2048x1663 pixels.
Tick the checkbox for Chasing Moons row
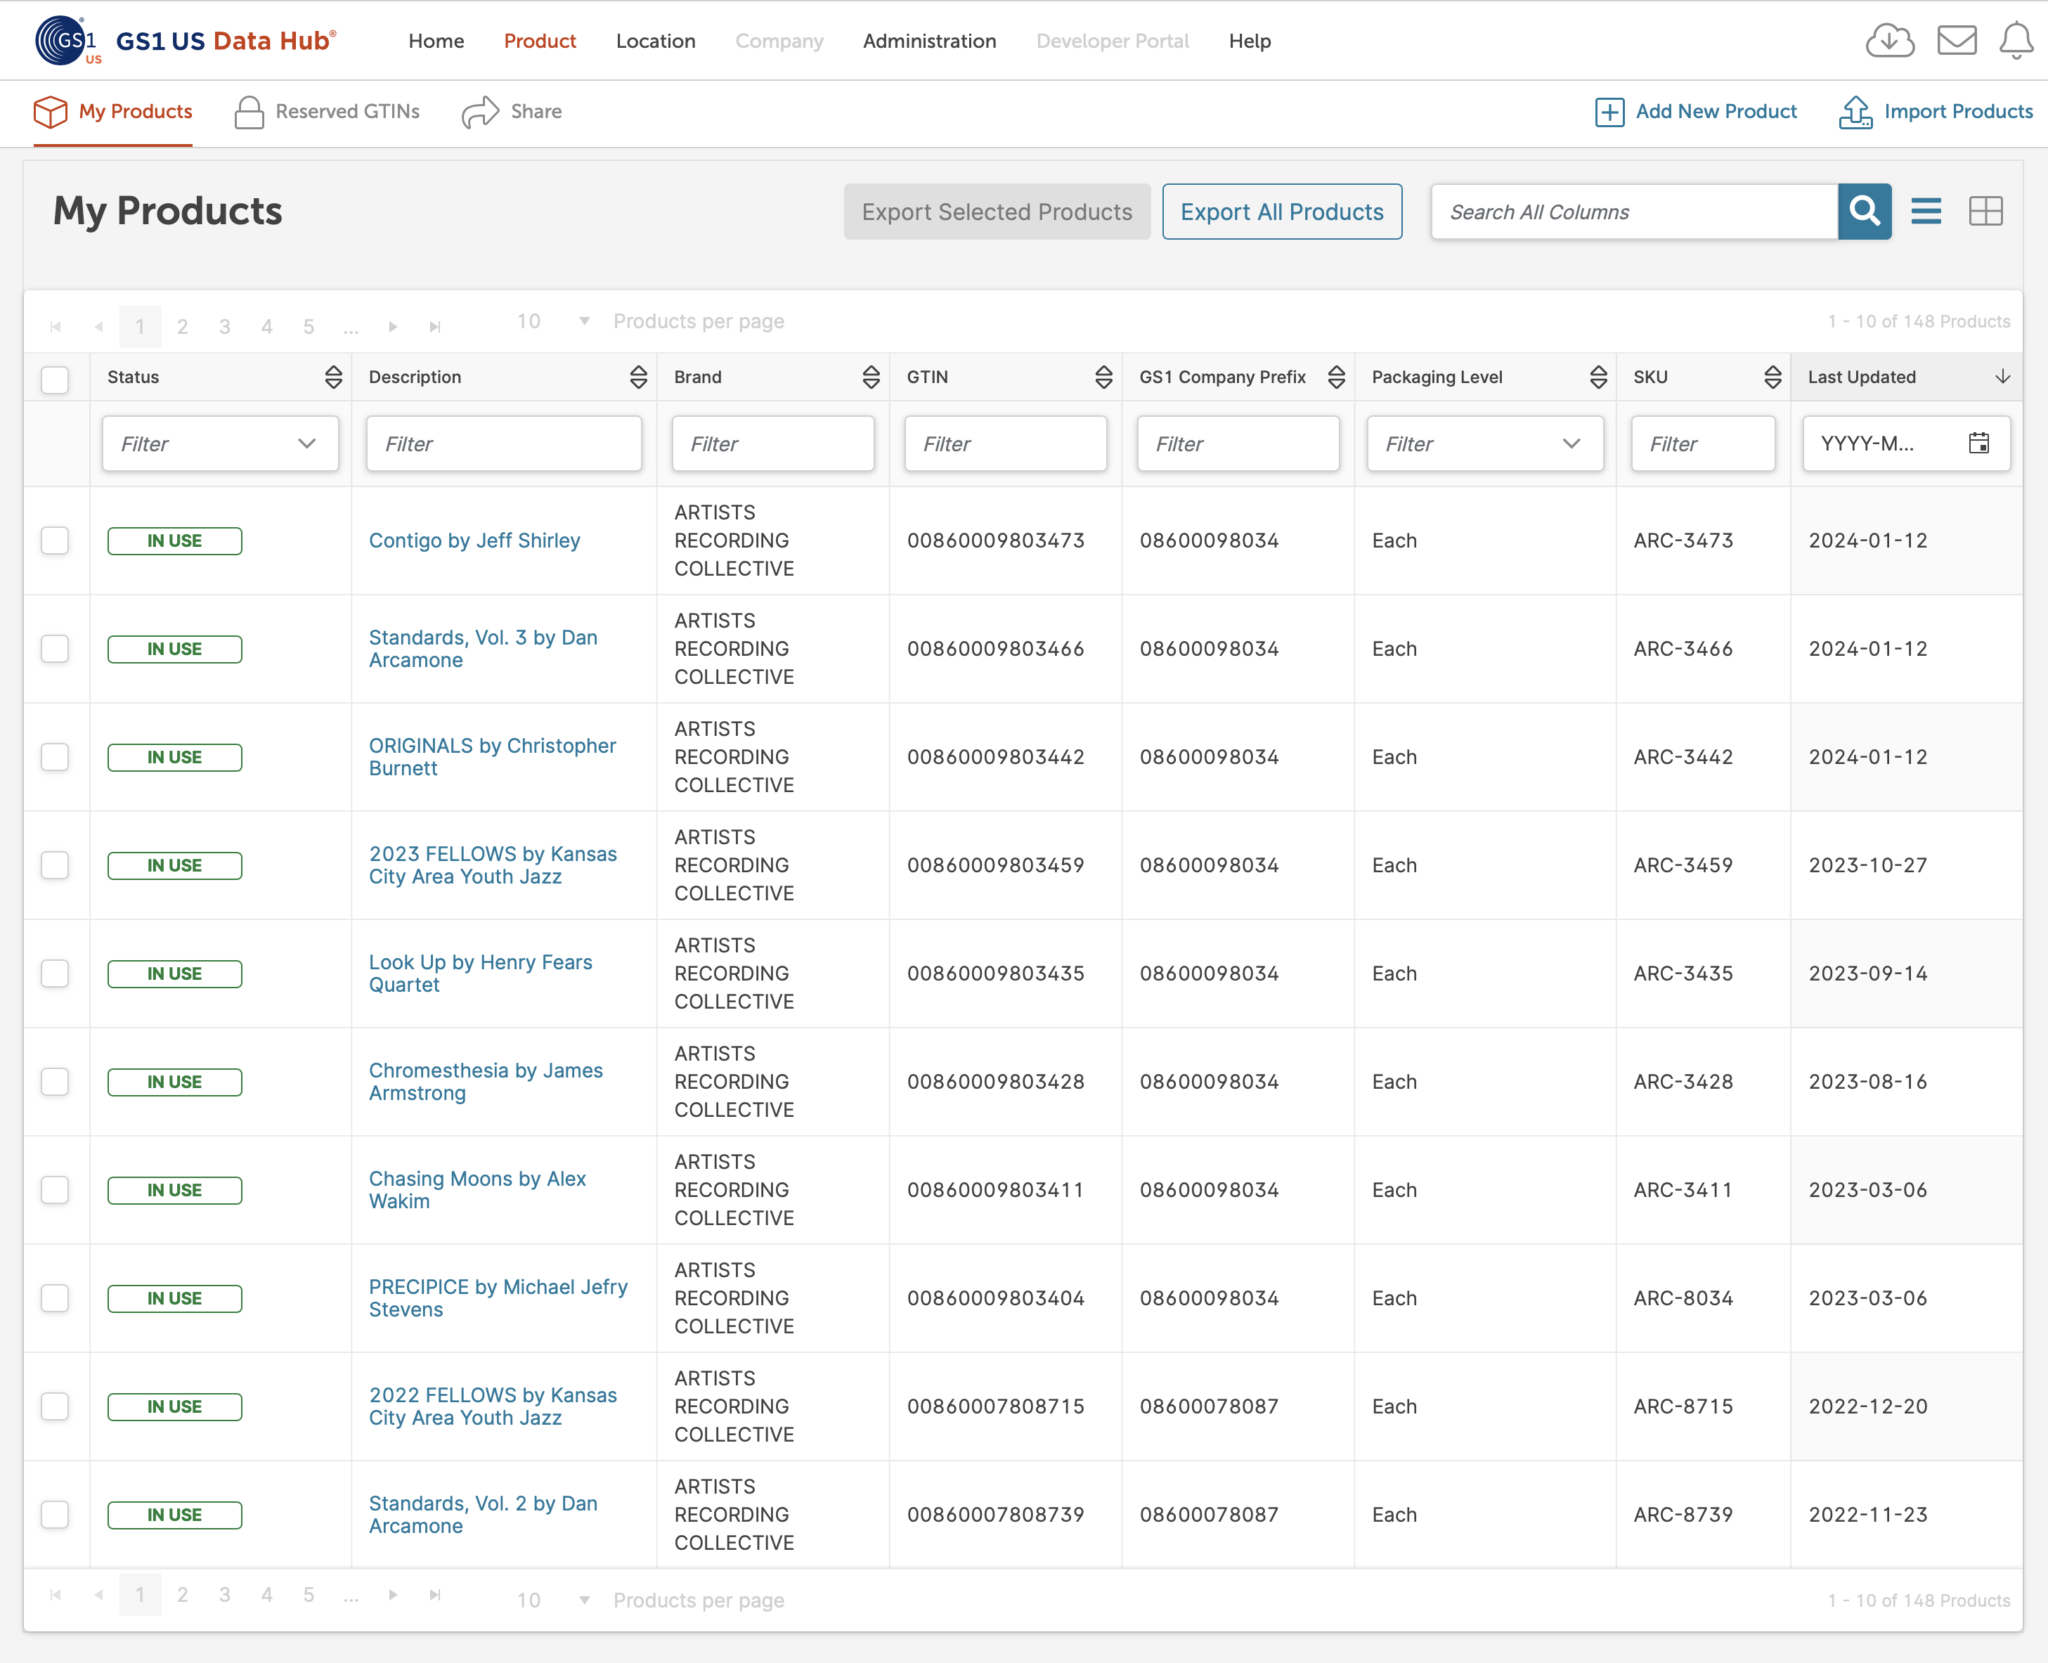(x=55, y=1189)
